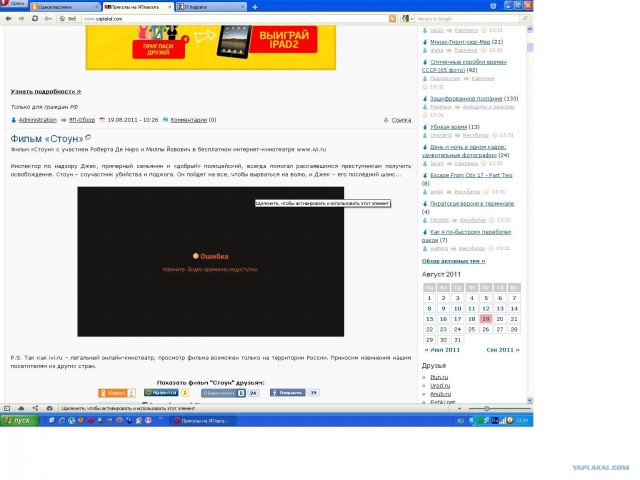The width and height of the screenshot is (640, 480).
Task: Click the Facebook Отправить button
Action: click(x=287, y=393)
